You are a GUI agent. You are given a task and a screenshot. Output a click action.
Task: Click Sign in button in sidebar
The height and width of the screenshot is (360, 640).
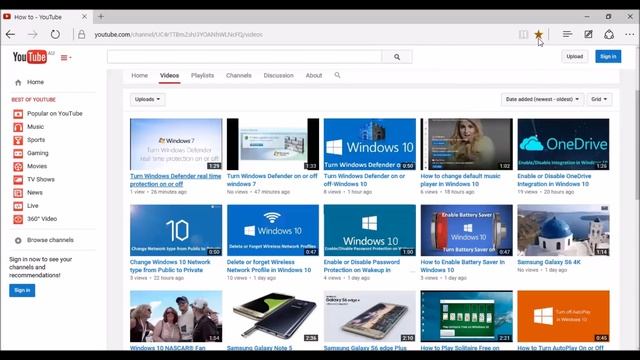22,290
